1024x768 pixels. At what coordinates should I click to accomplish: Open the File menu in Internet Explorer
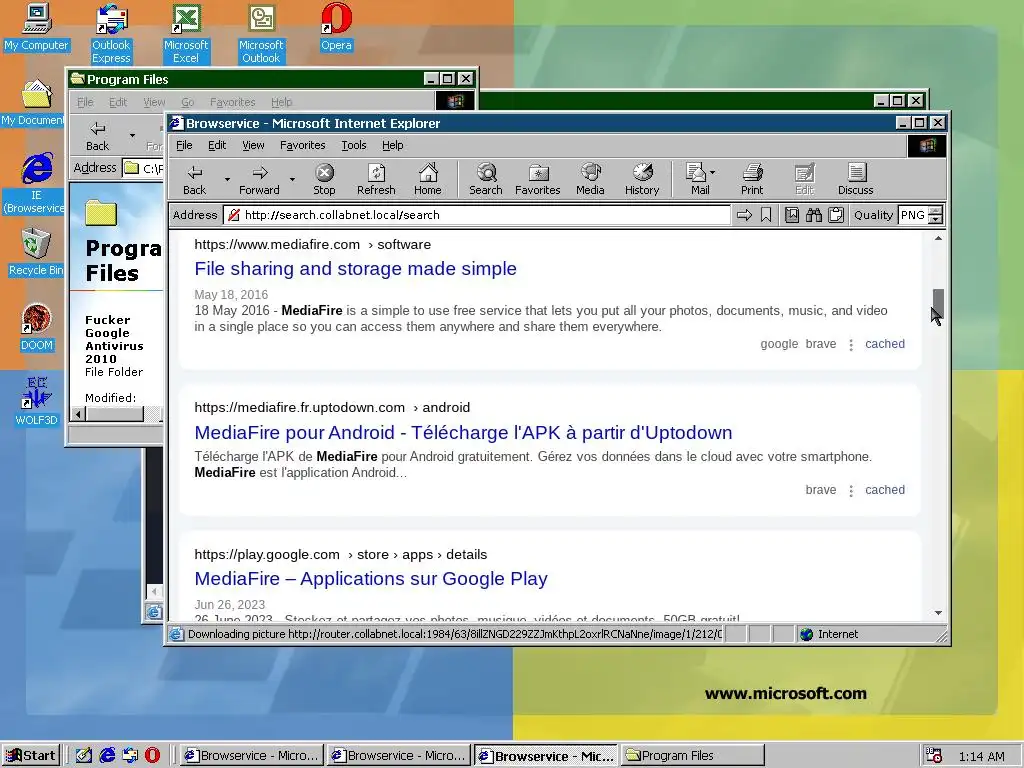click(x=184, y=145)
